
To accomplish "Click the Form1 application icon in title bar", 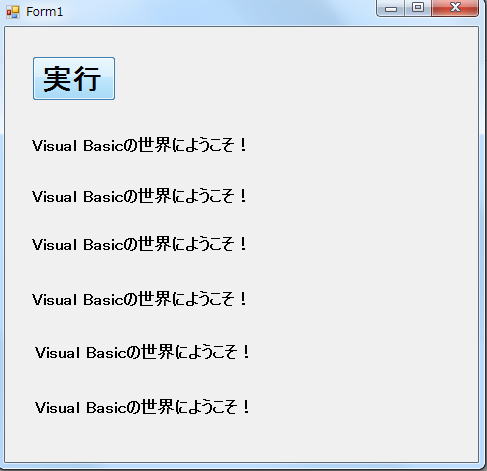I will tap(13, 12).
